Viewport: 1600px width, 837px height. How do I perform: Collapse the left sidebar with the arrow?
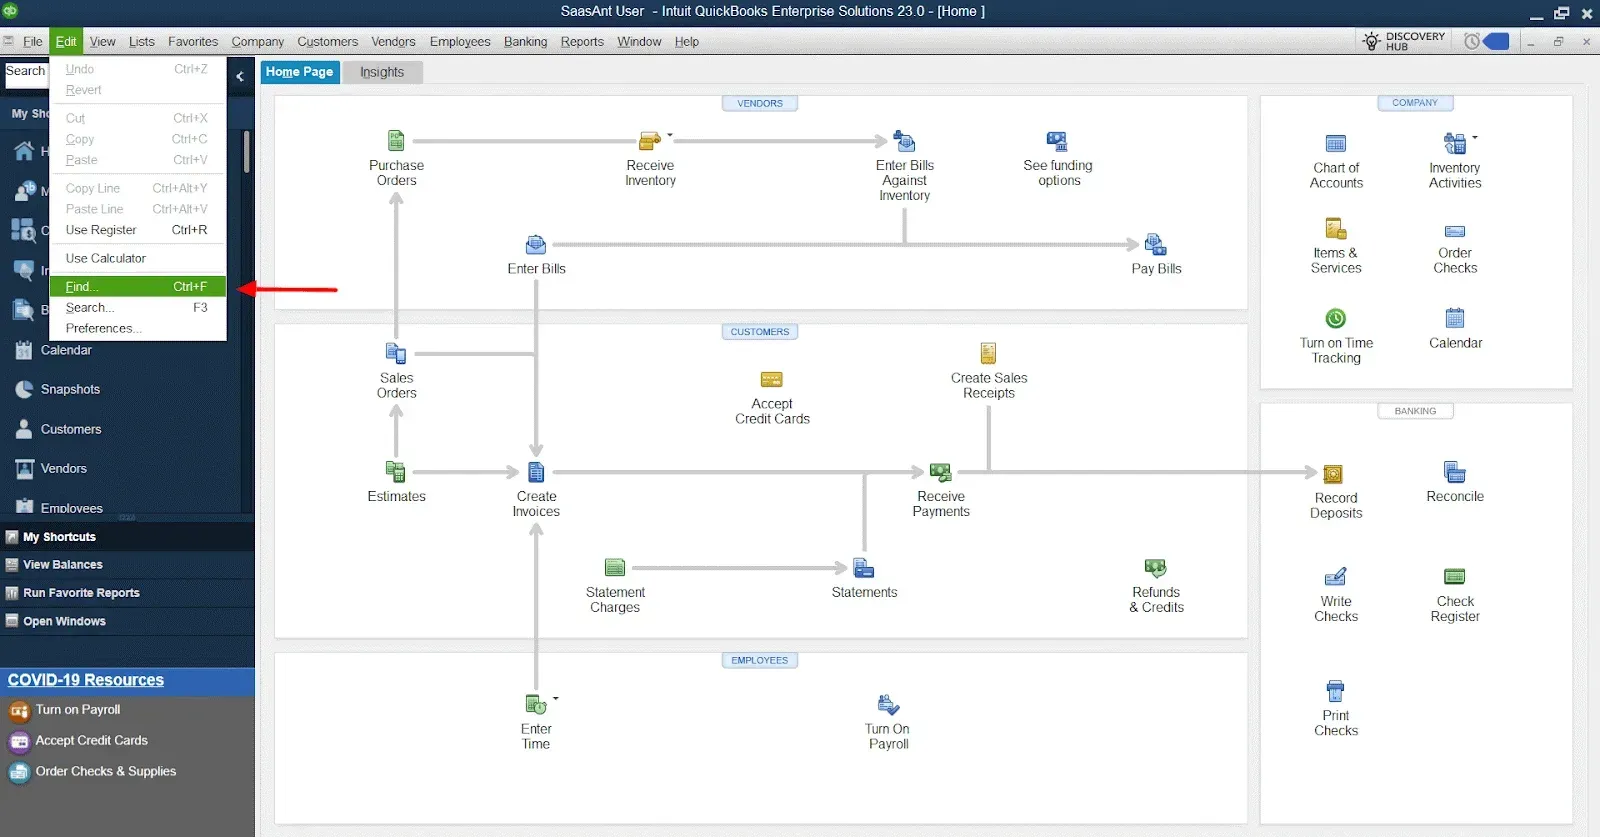(240, 76)
